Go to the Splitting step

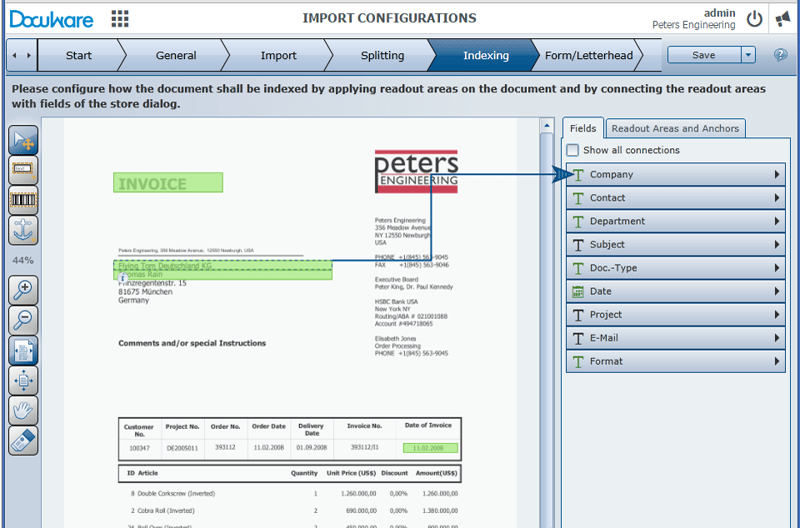click(382, 55)
